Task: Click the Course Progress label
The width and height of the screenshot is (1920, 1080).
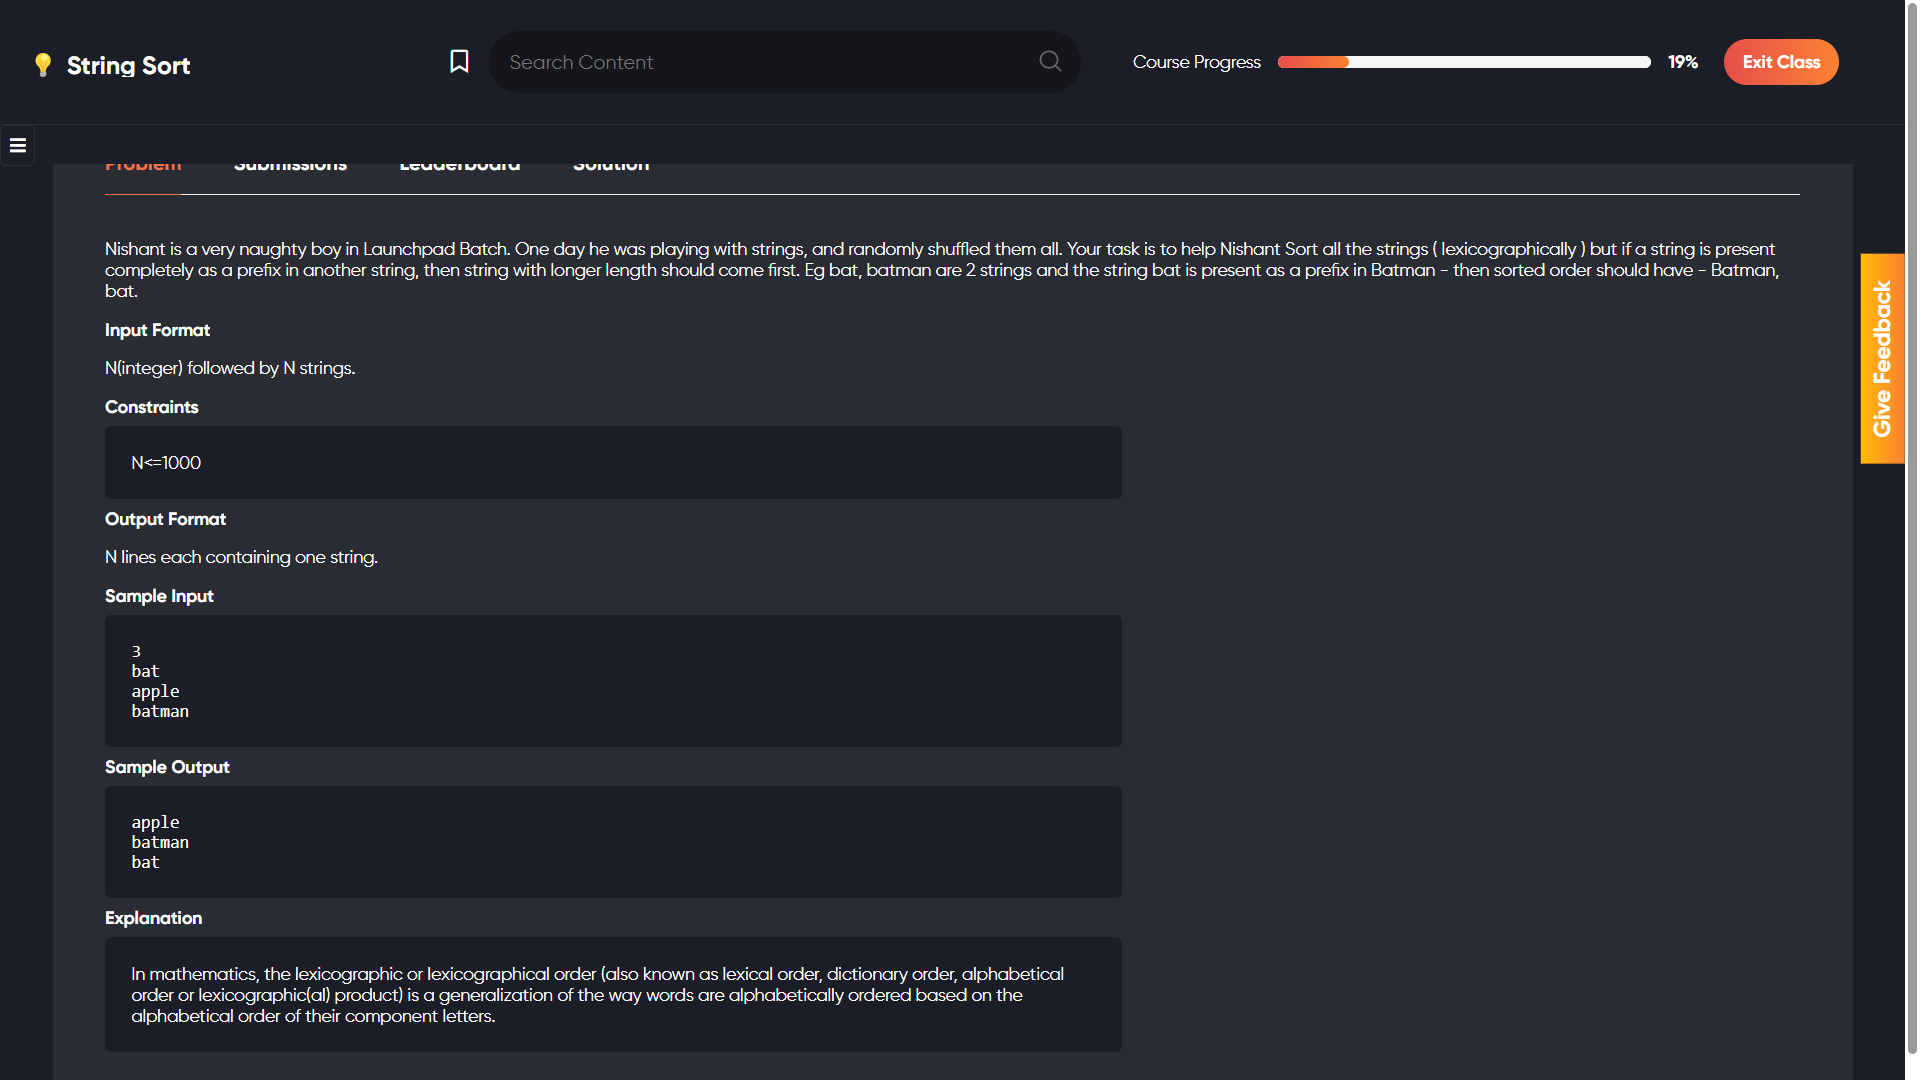Action: tap(1196, 62)
